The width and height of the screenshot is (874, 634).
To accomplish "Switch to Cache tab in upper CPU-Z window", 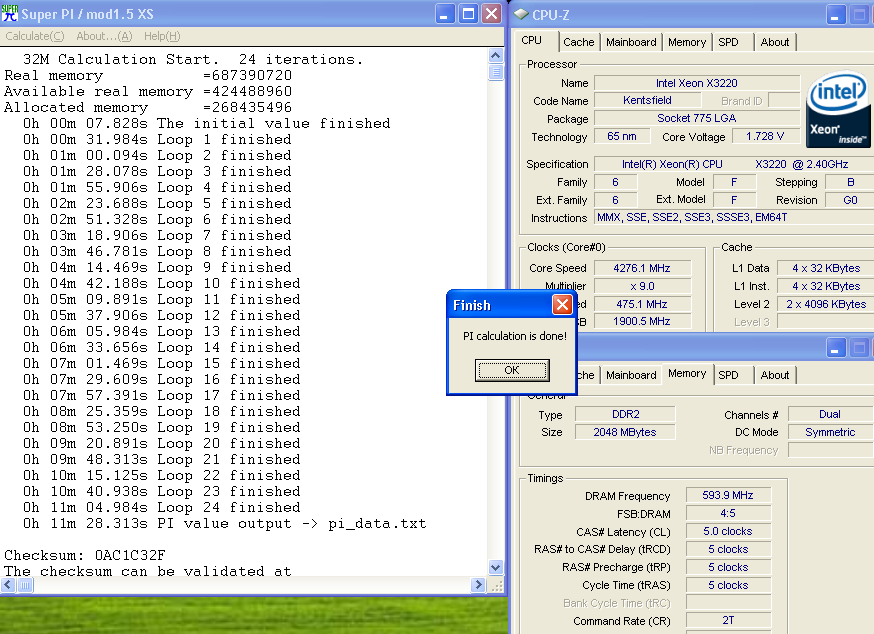I will pyautogui.click(x=579, y=42).
